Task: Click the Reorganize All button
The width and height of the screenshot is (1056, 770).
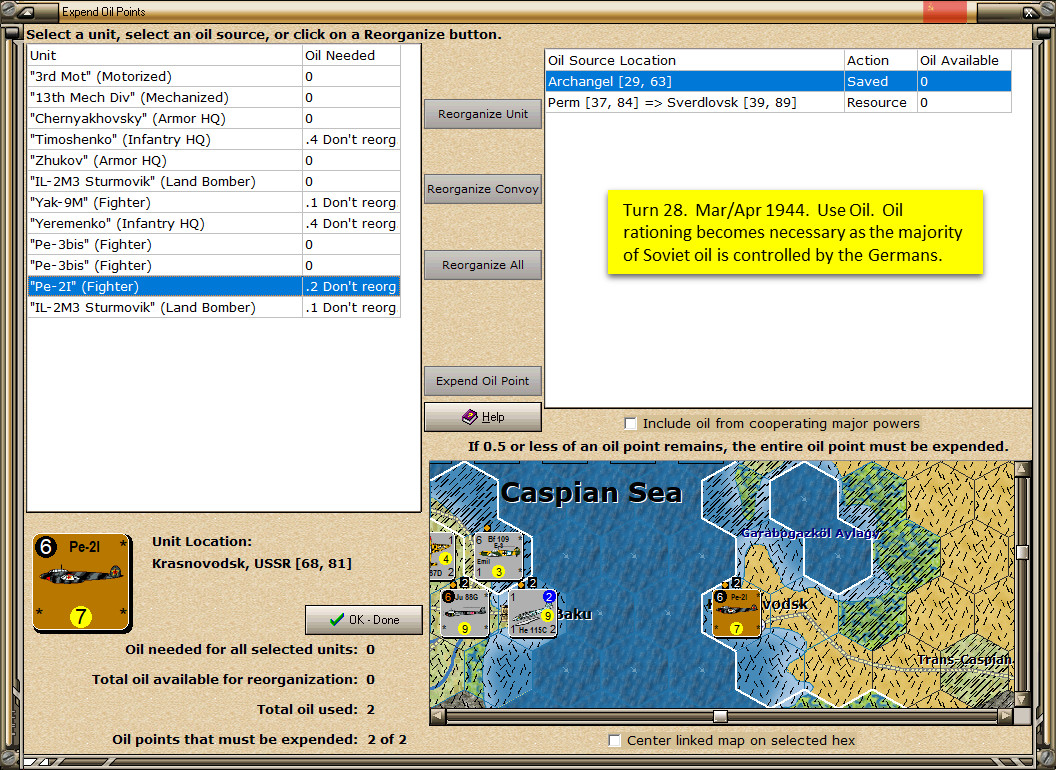Action: pyautogui.click(x=483, y=265)
